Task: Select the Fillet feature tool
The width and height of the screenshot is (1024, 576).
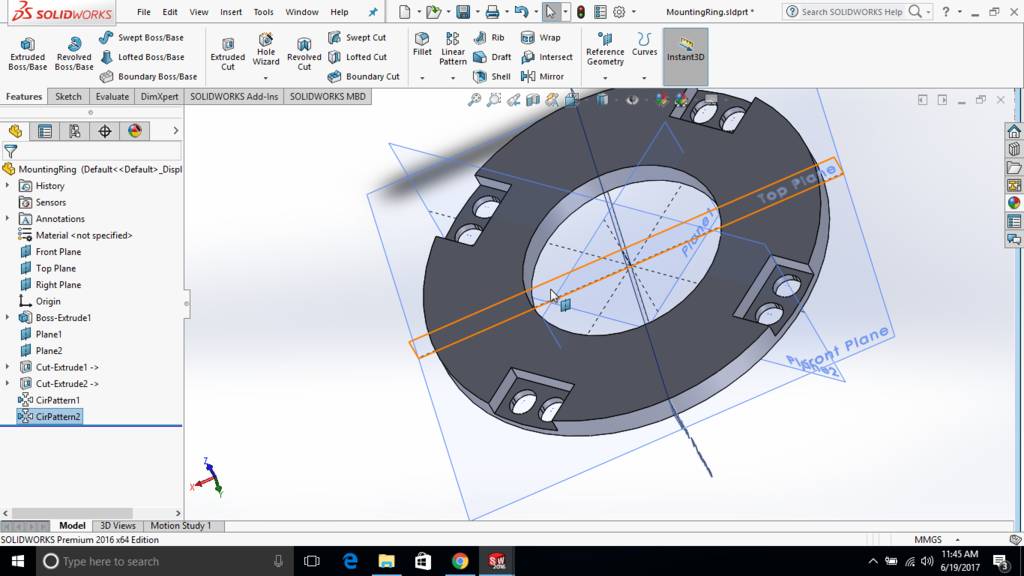Action: (422, 45)
